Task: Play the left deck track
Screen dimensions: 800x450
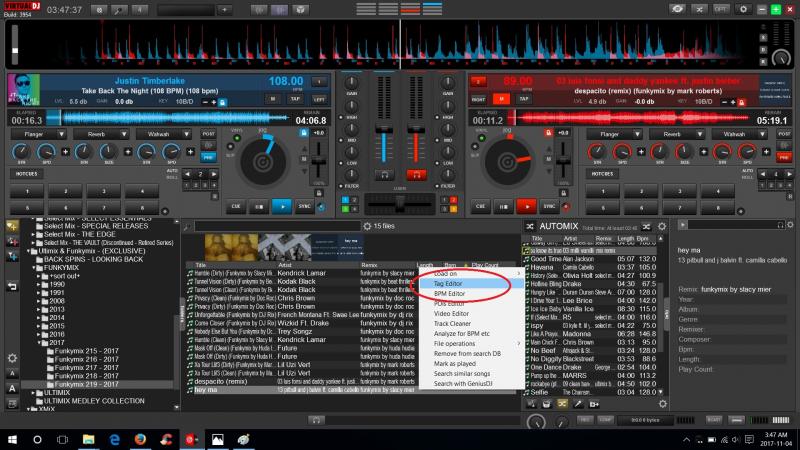Action: [x=282, y=207]
